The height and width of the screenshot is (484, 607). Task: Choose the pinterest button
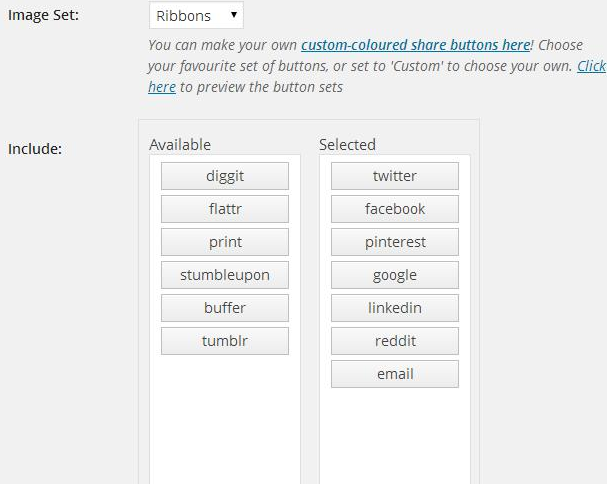click(x=395, y=242)
